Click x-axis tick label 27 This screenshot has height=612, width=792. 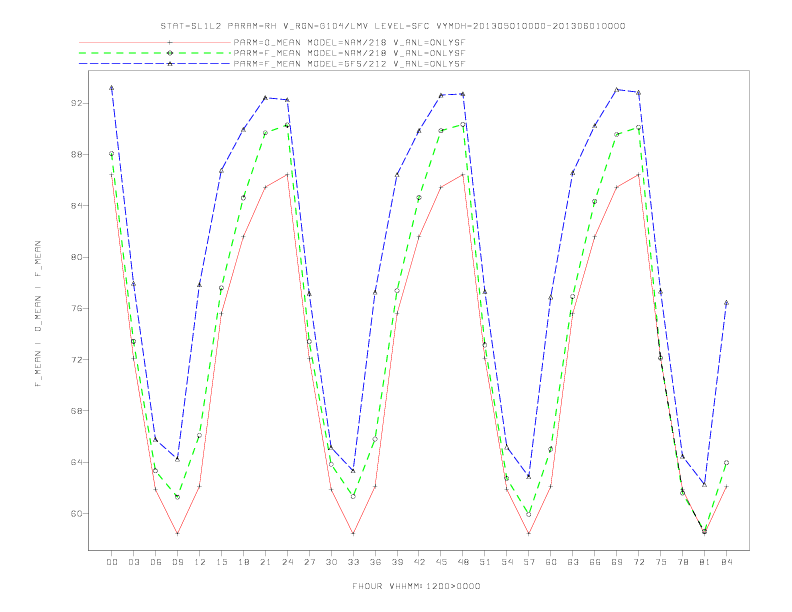pyautogui.click(x=309, y=562)
